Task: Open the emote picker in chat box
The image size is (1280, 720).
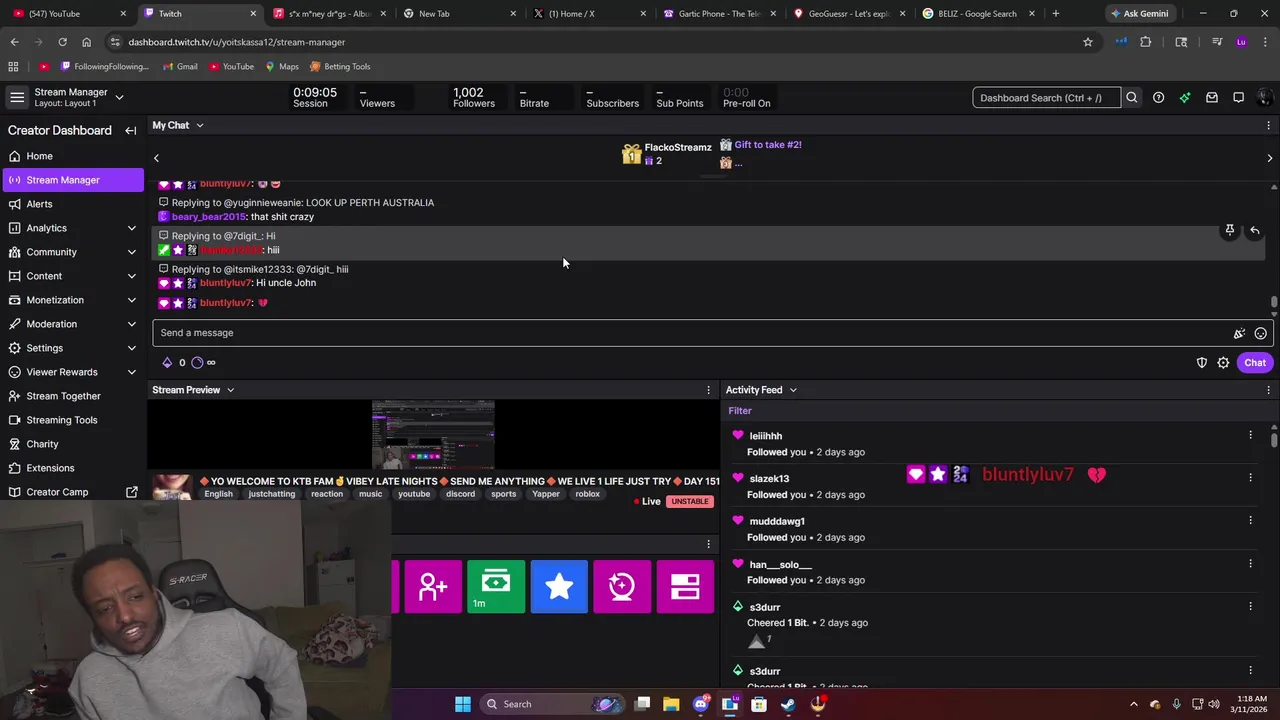Action: click(1260, 333)
